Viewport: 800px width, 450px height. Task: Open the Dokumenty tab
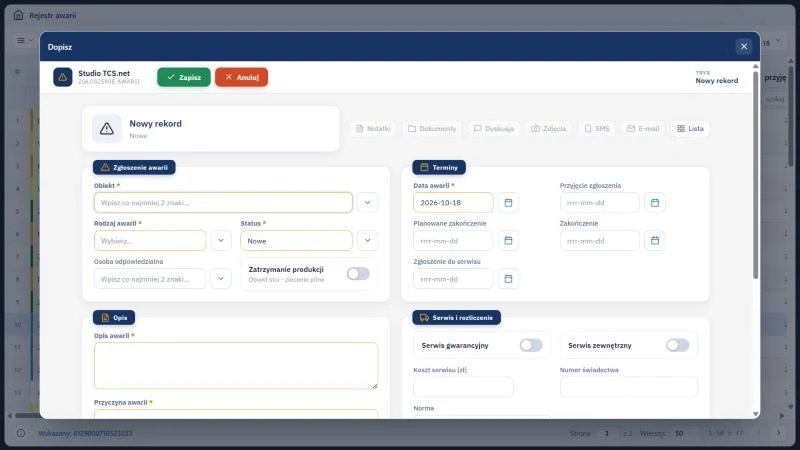(432, 129)
